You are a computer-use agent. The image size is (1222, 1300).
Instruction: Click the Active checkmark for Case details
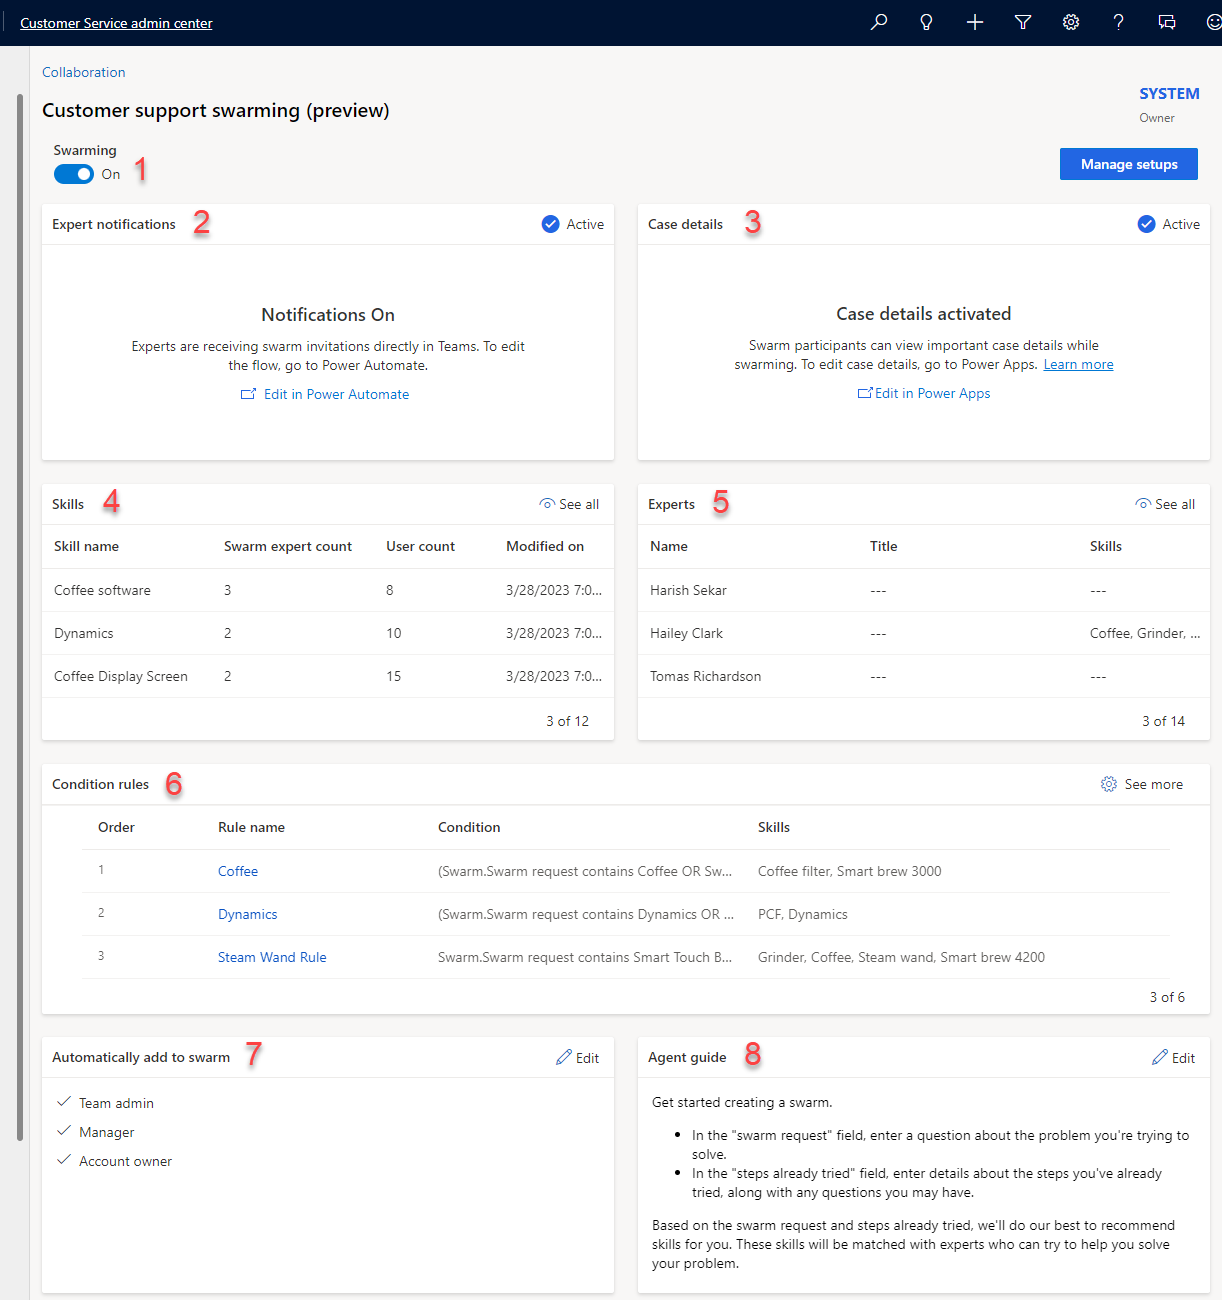pyautogui.click(x=1147, y=224)
